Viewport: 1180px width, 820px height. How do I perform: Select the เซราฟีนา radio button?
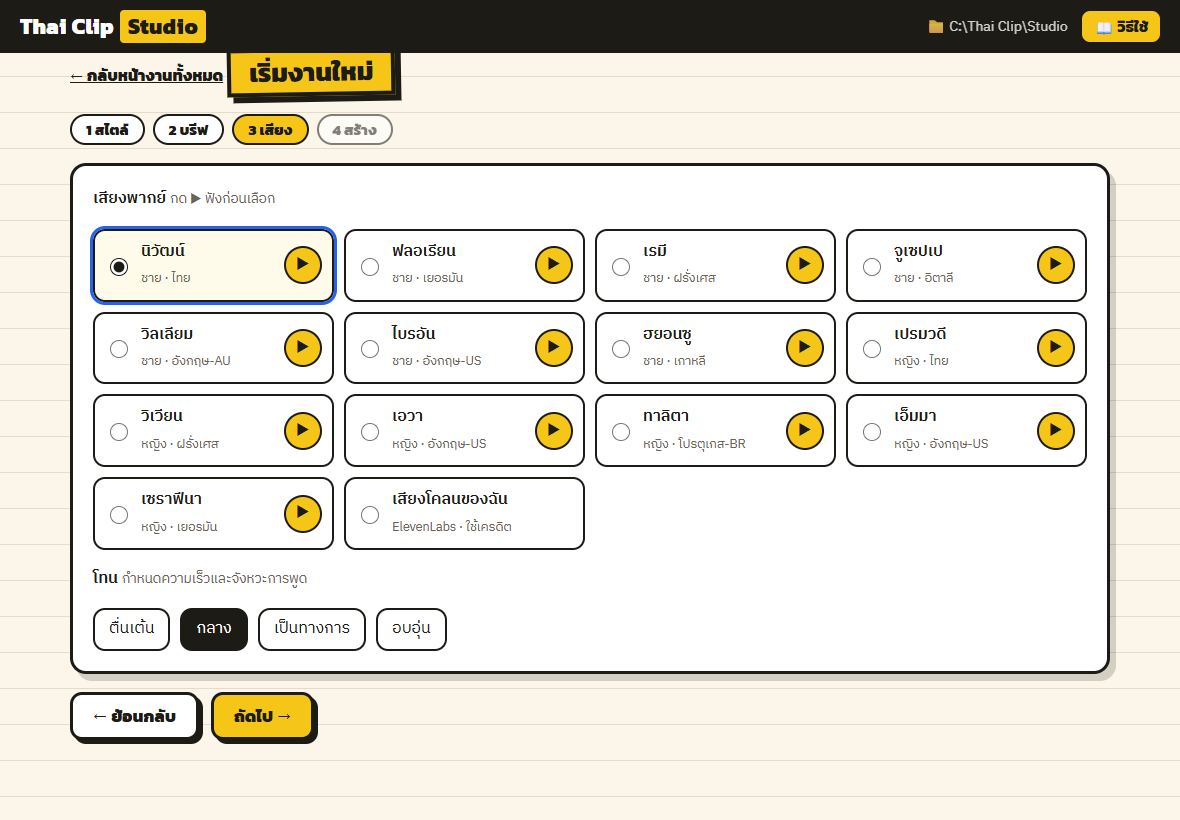119,515
